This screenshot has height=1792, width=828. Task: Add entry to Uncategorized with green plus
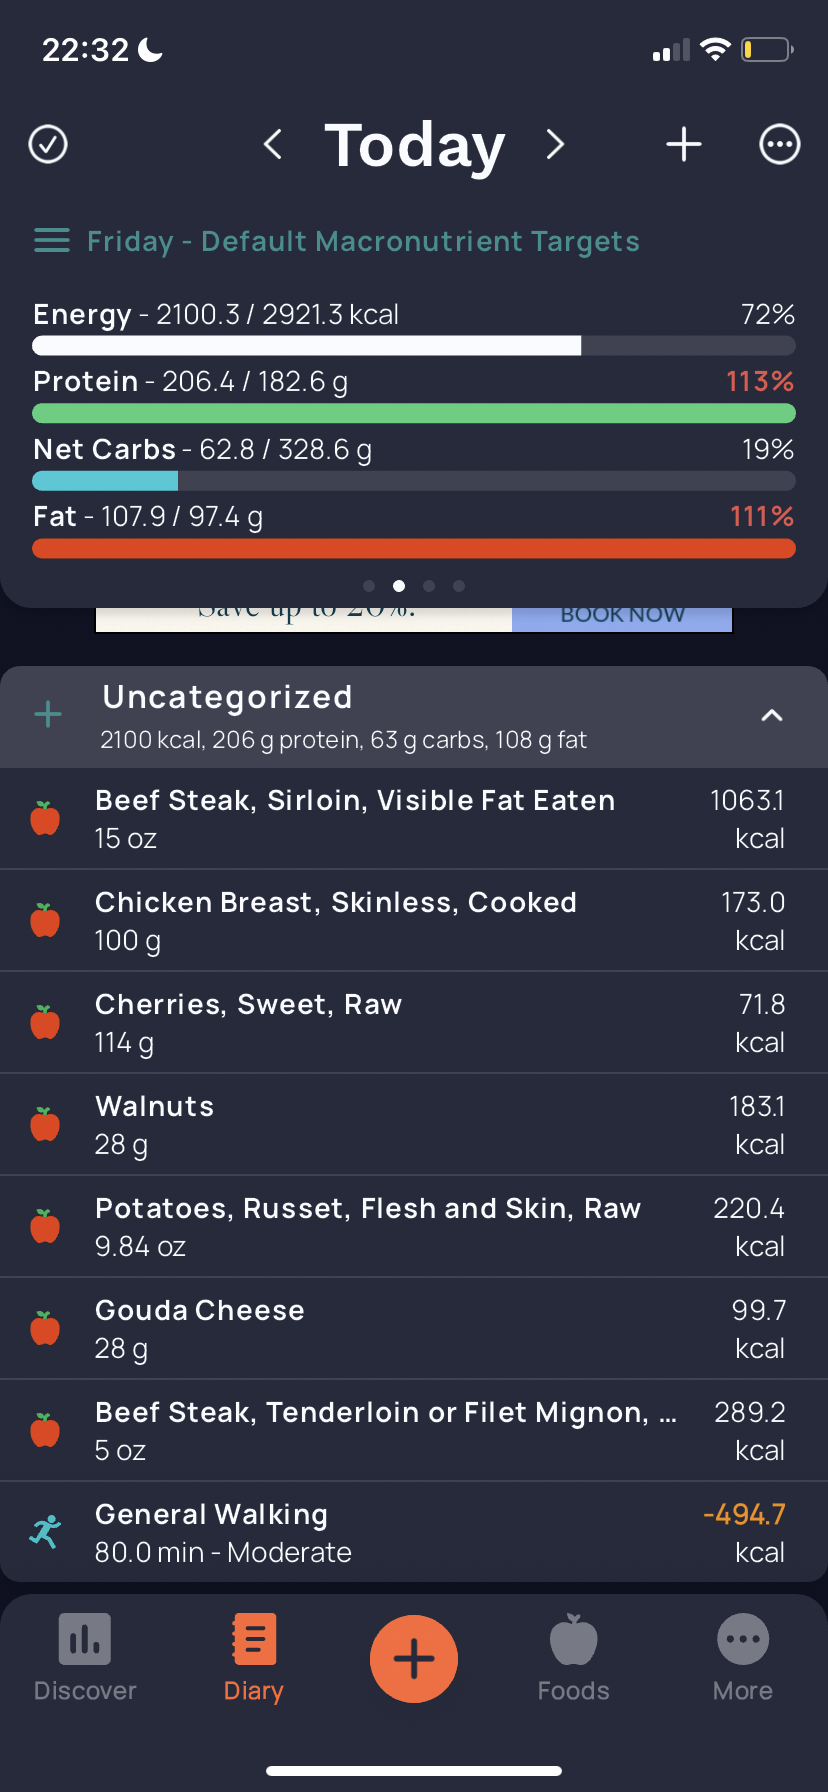click(48, 715)
